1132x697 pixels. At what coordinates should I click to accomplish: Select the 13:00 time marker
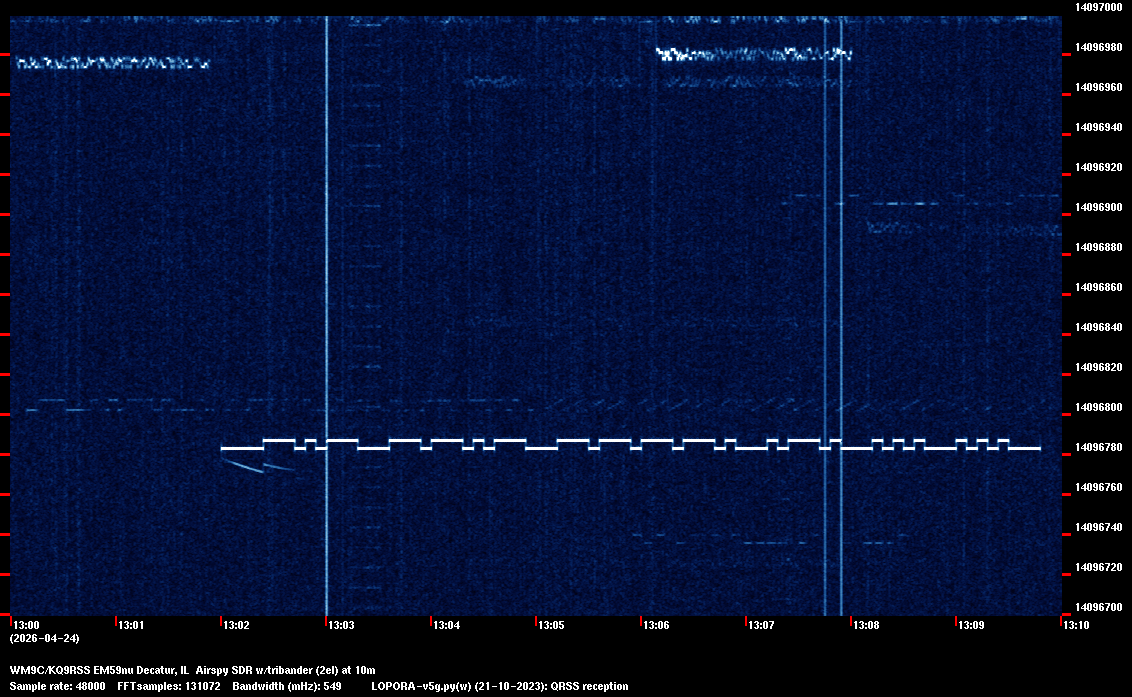click(25, 626)
